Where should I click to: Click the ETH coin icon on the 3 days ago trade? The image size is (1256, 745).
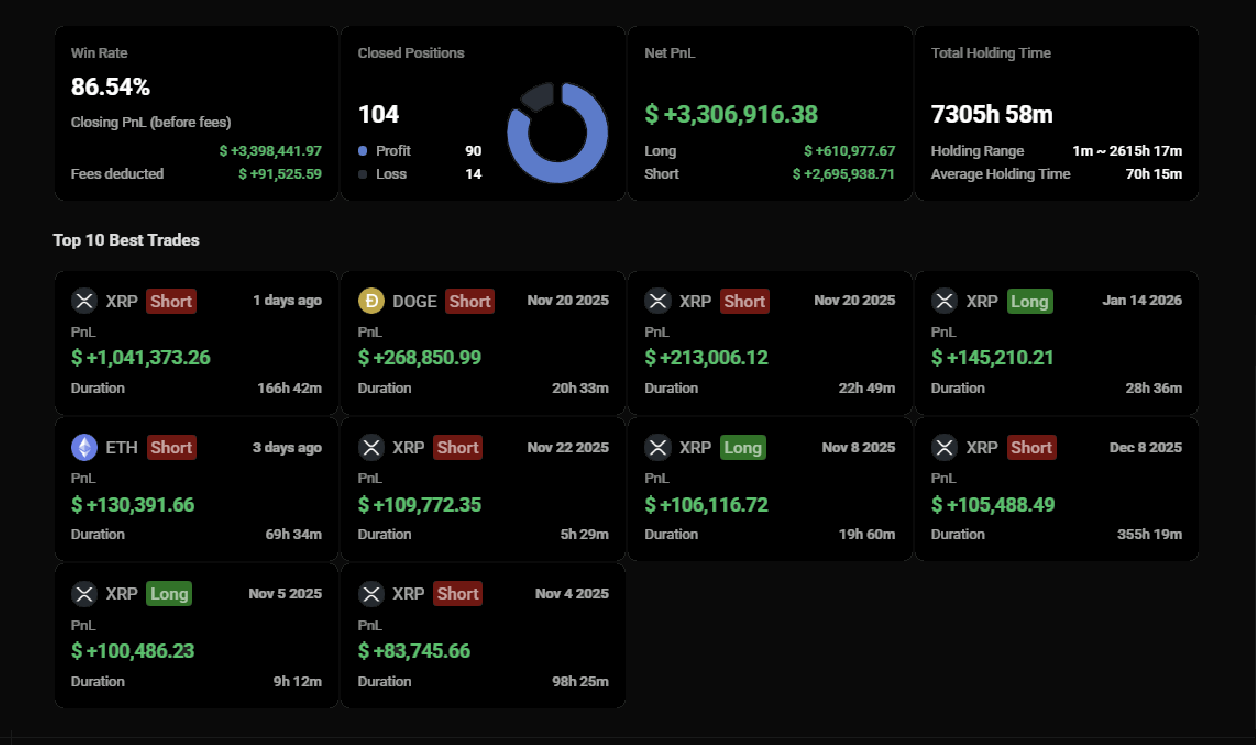click(x=84, y=447)
